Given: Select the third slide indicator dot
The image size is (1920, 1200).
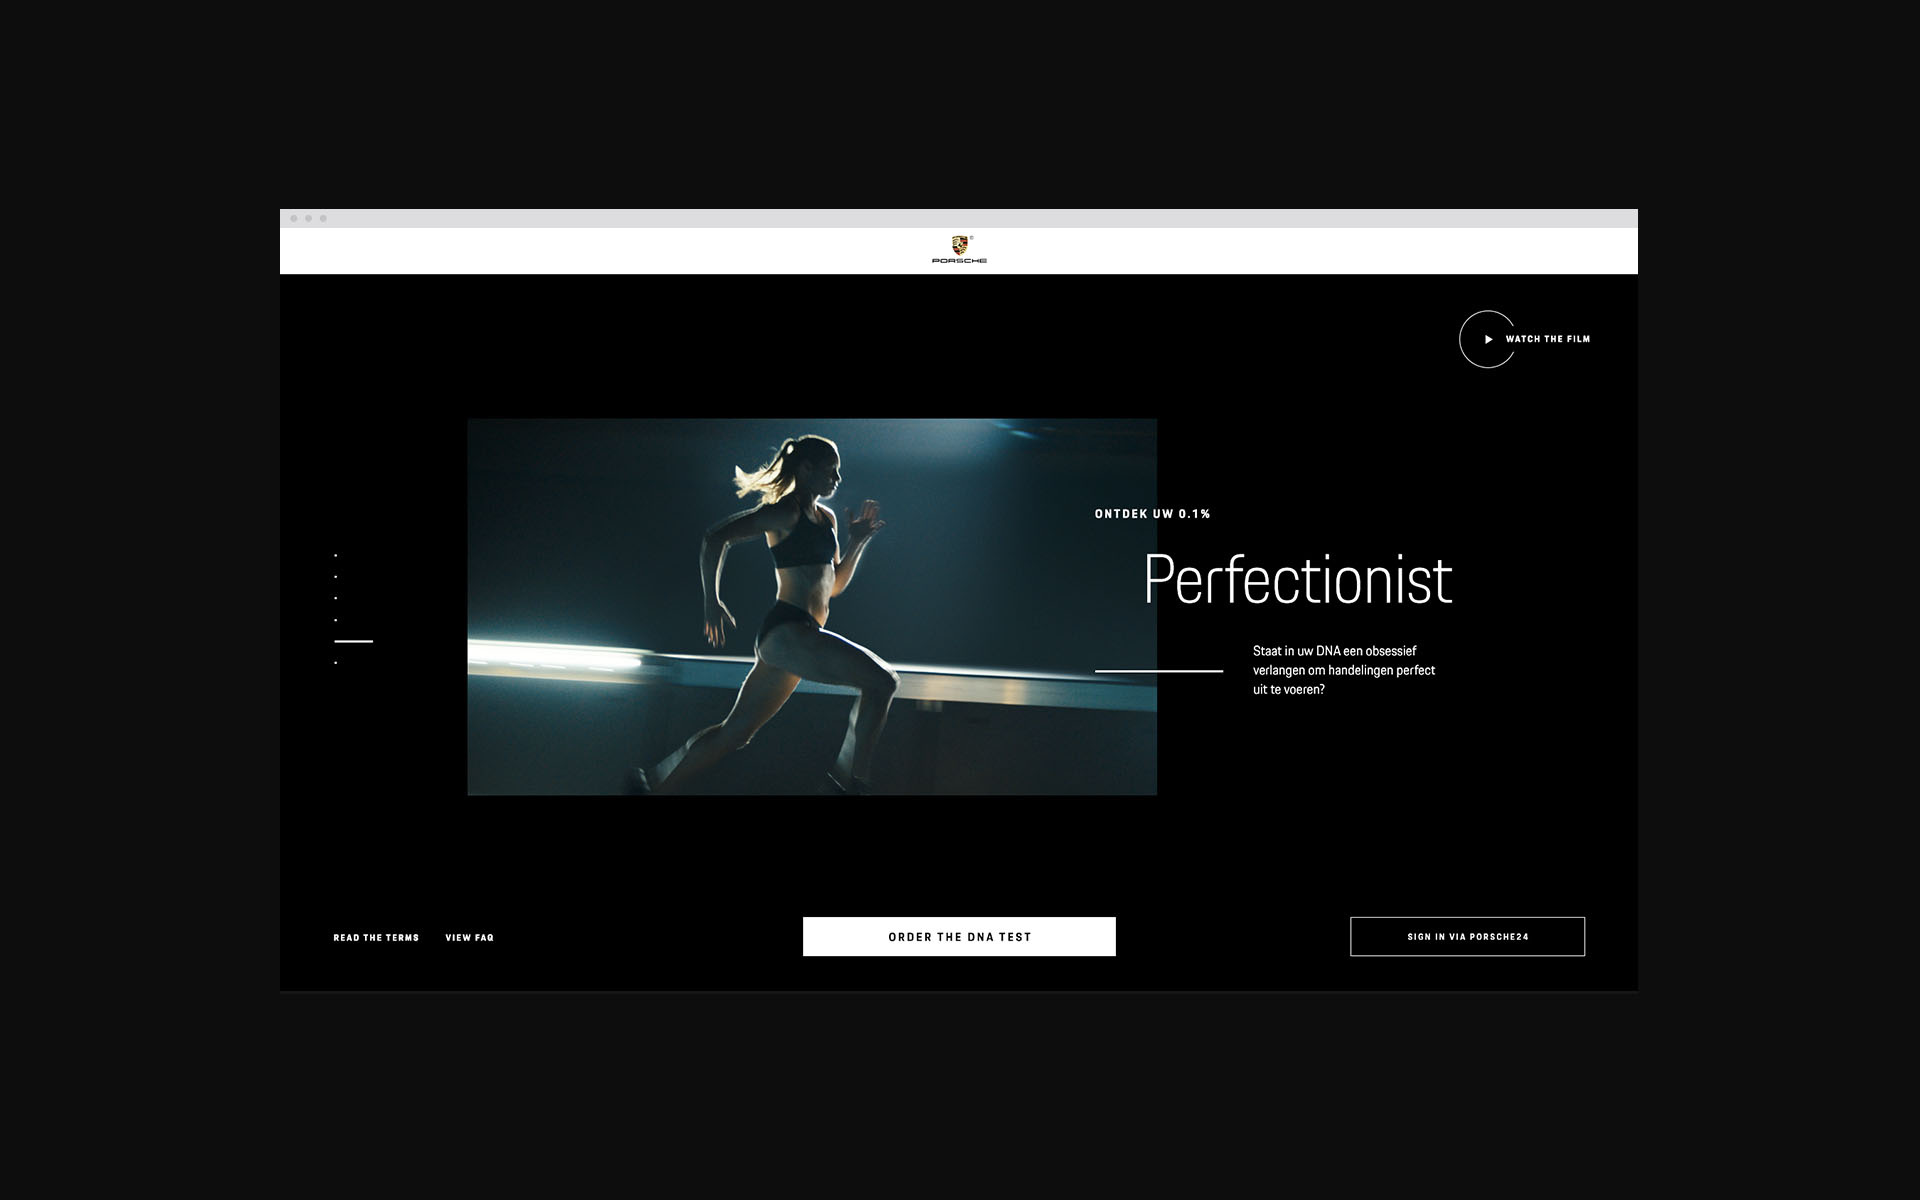Looking at the screenshot, I should click(336, 598).
